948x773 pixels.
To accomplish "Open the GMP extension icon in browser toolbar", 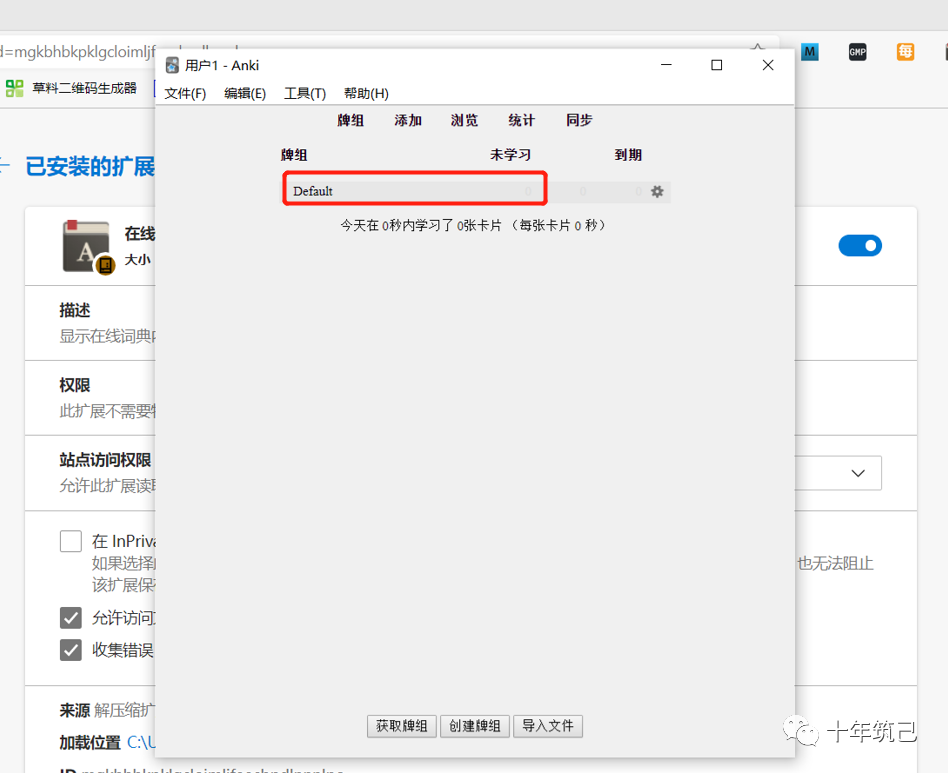I will coord(857,52).
